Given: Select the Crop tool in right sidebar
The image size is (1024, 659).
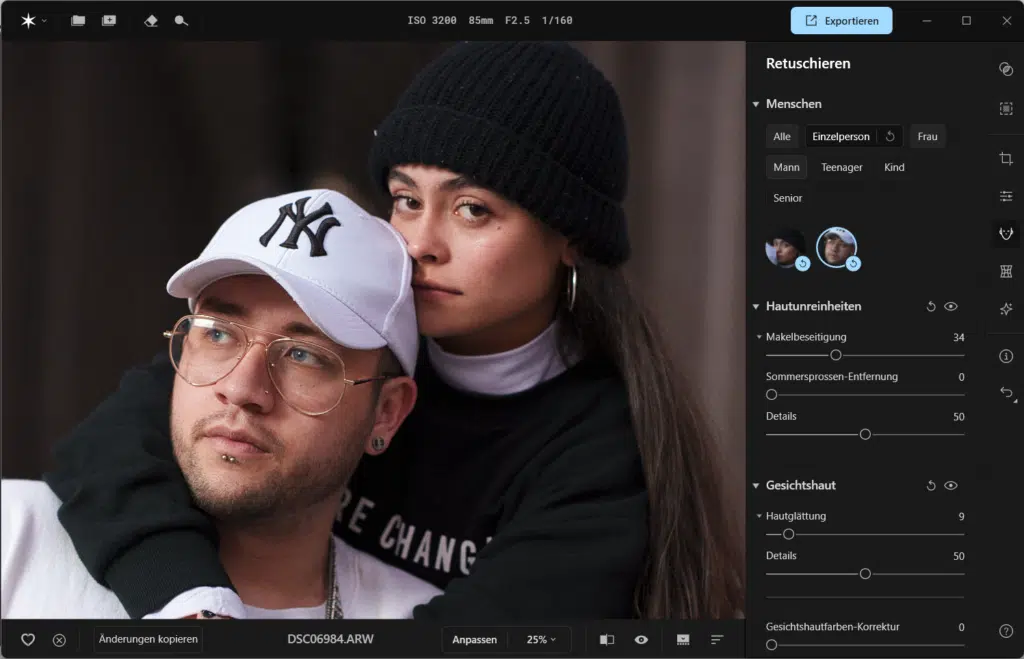Looking at the screenshot, I should [x=1006, y=159].
